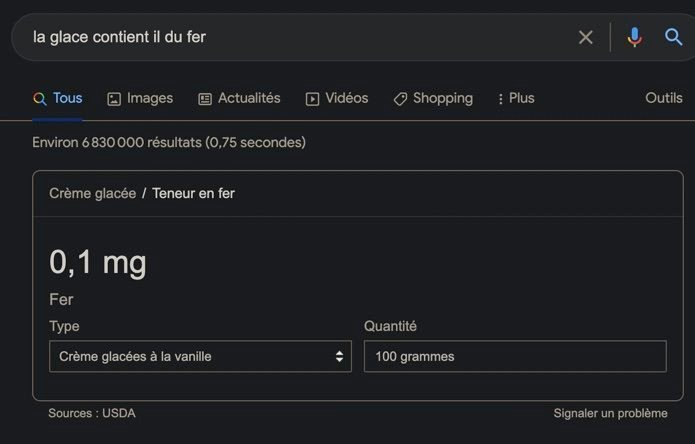Switch to the Images tab

(x=140, y=98)
